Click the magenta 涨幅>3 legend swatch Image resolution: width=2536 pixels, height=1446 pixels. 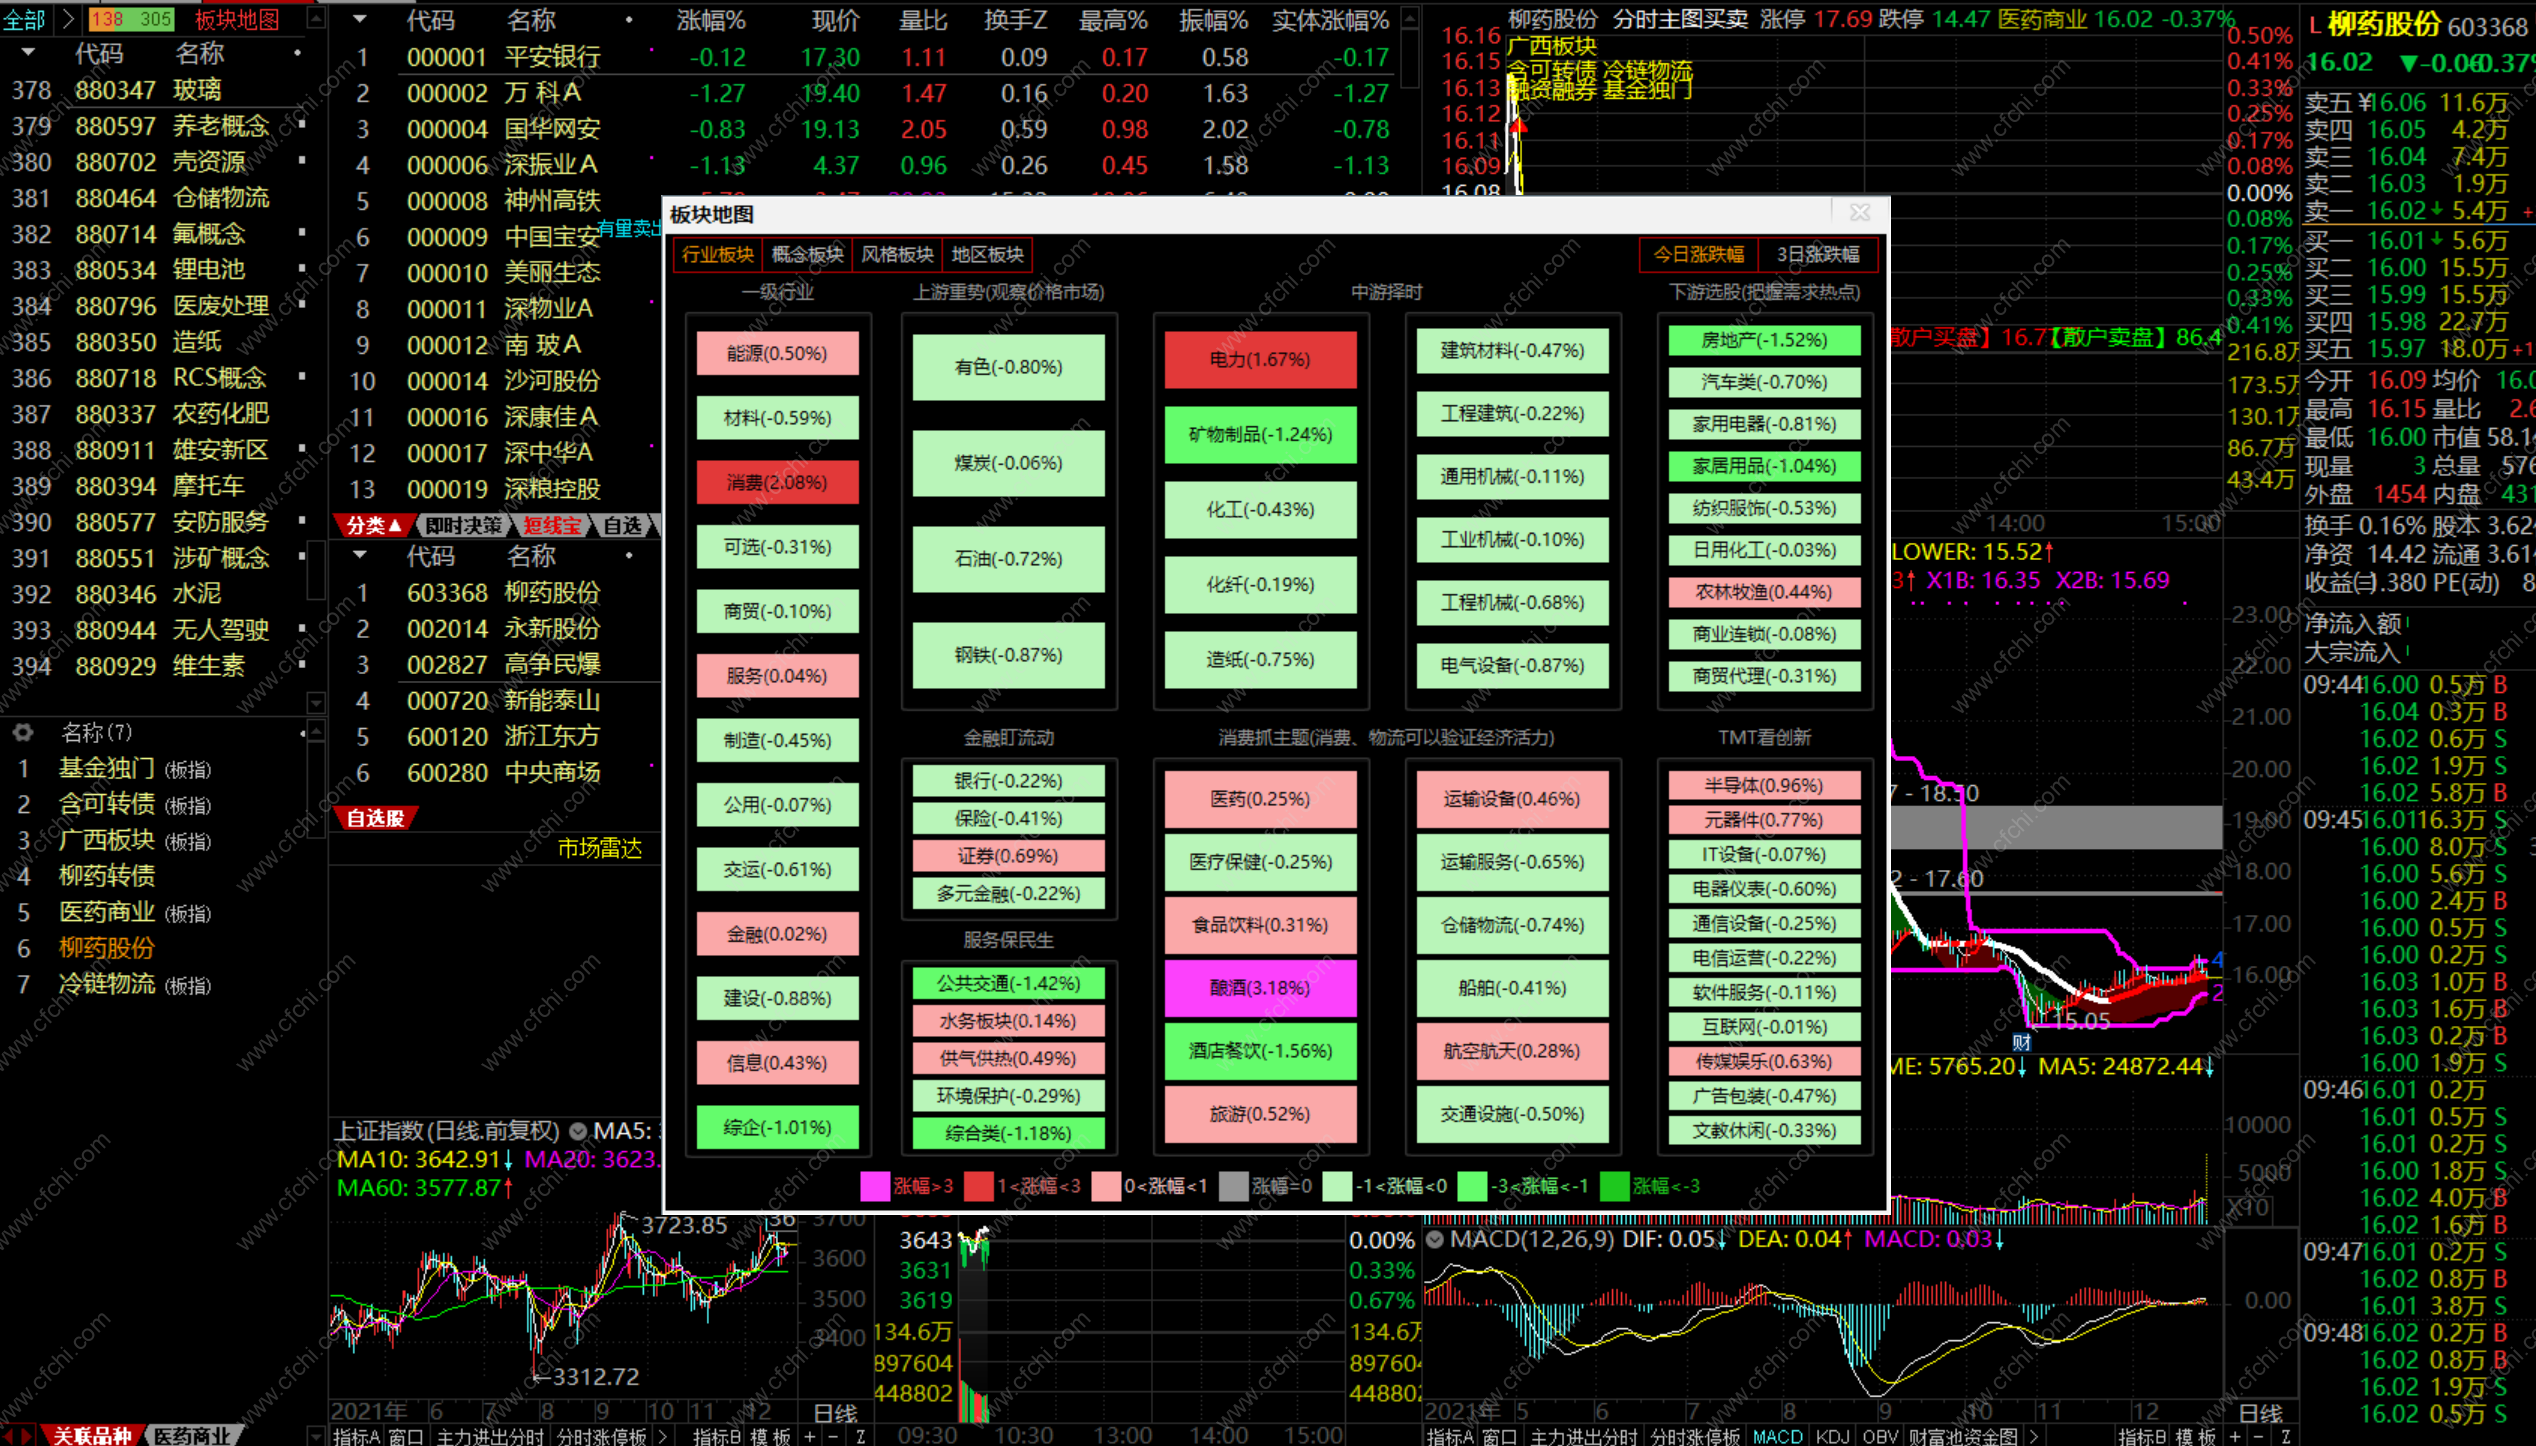pos(874,1186)
